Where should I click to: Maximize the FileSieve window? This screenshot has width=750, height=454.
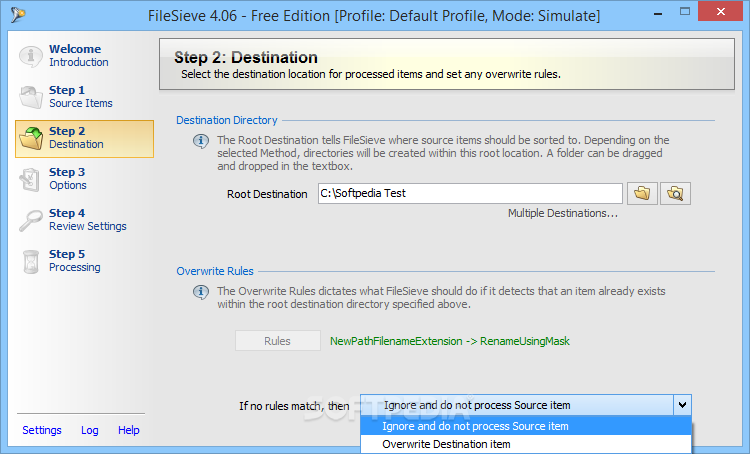coord(685,12)
